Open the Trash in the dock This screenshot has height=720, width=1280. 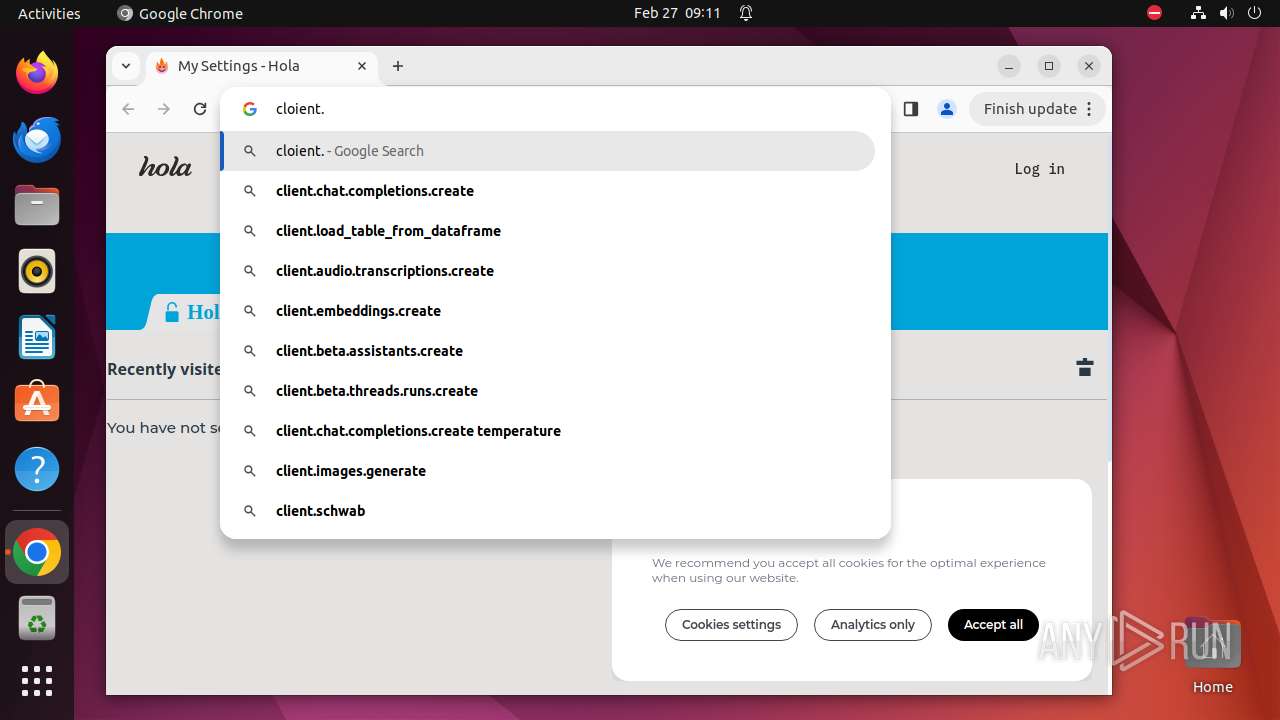pyautogui.click(x=37, y=618)
